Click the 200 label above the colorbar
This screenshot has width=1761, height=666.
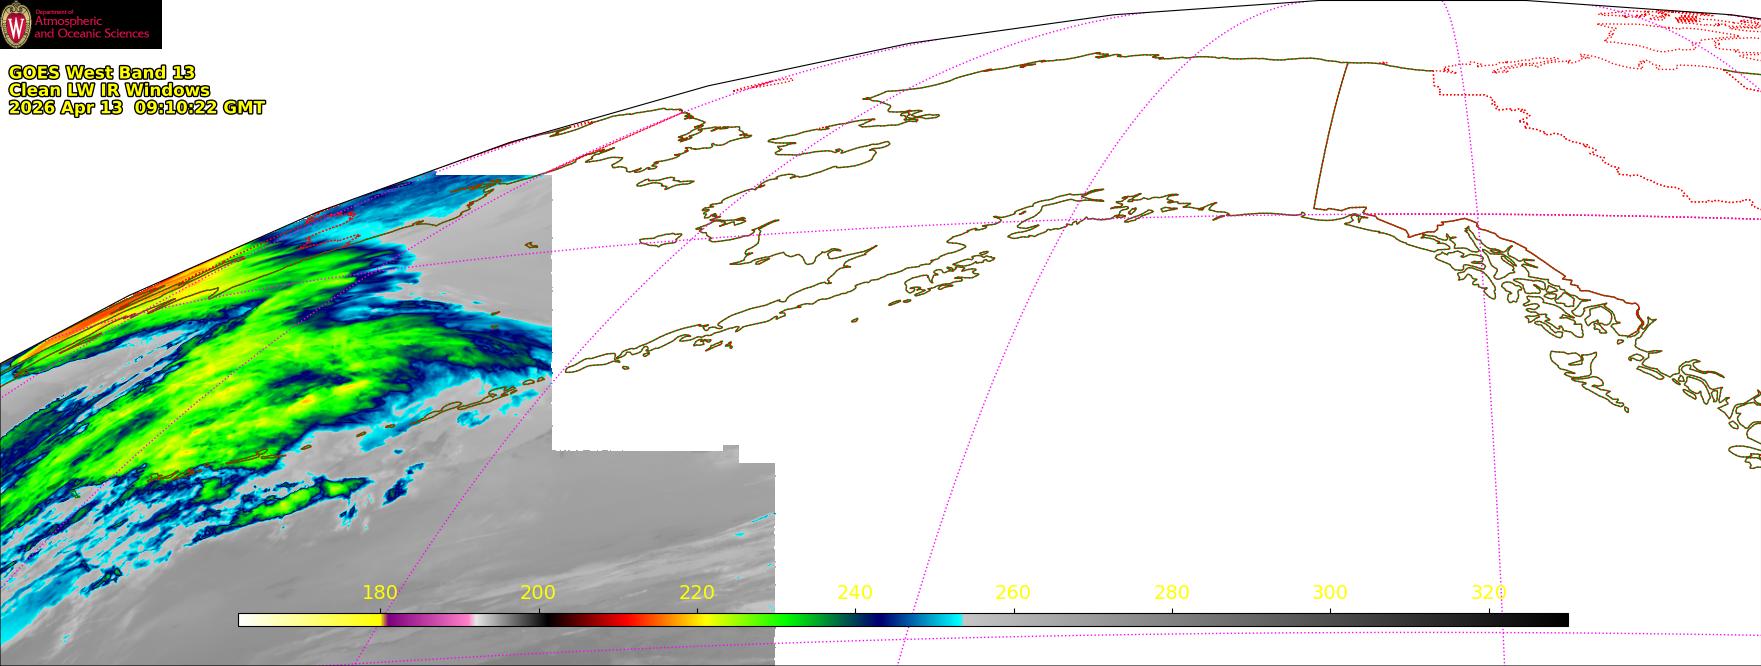click(x=538, y=593)
